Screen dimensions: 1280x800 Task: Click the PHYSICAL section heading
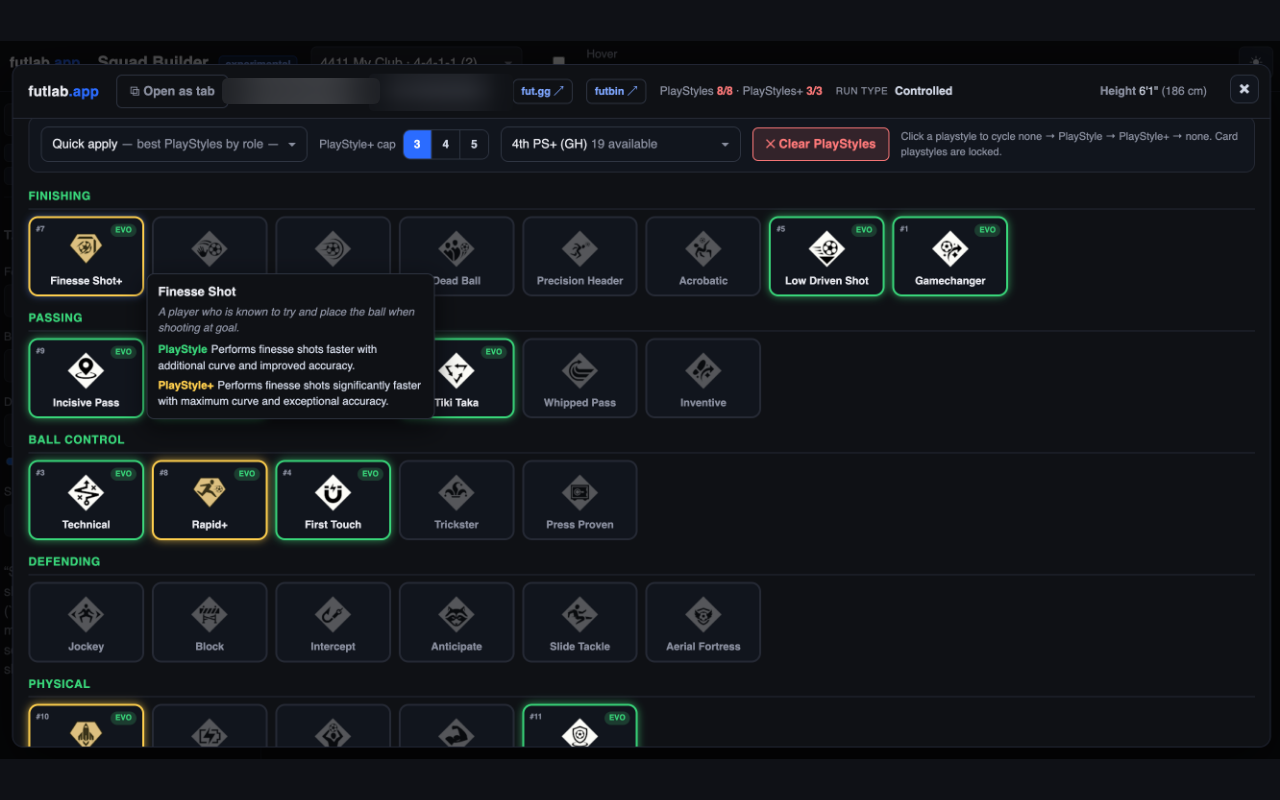coord(59,684)
